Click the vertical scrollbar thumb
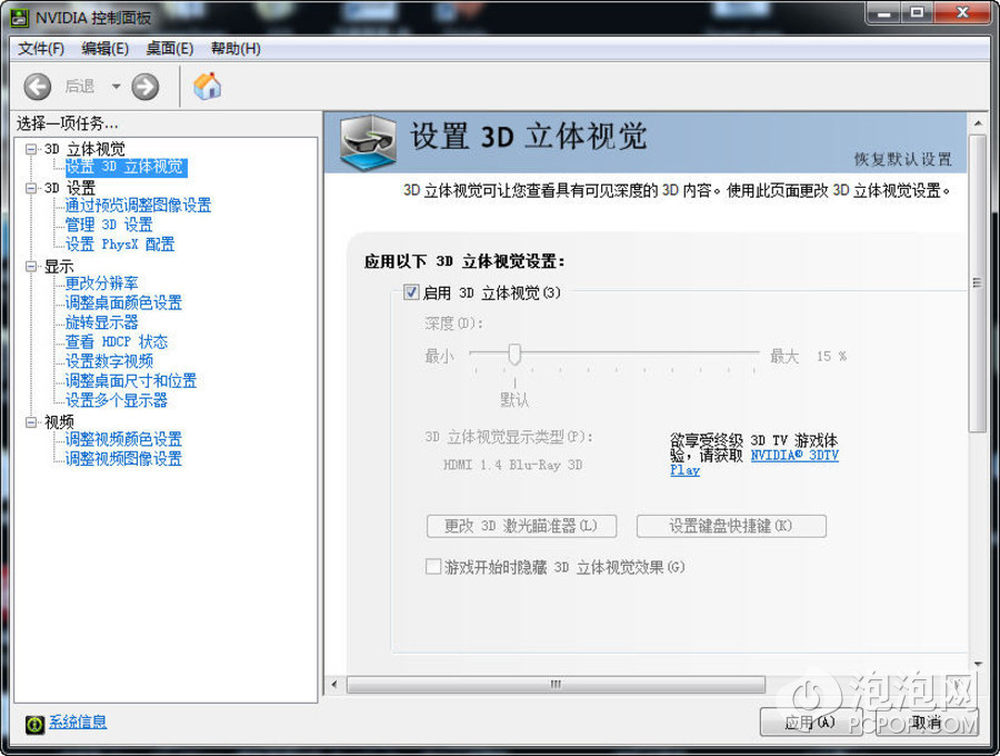This screenshot has height=756, width=1000. tap(978, 283)
